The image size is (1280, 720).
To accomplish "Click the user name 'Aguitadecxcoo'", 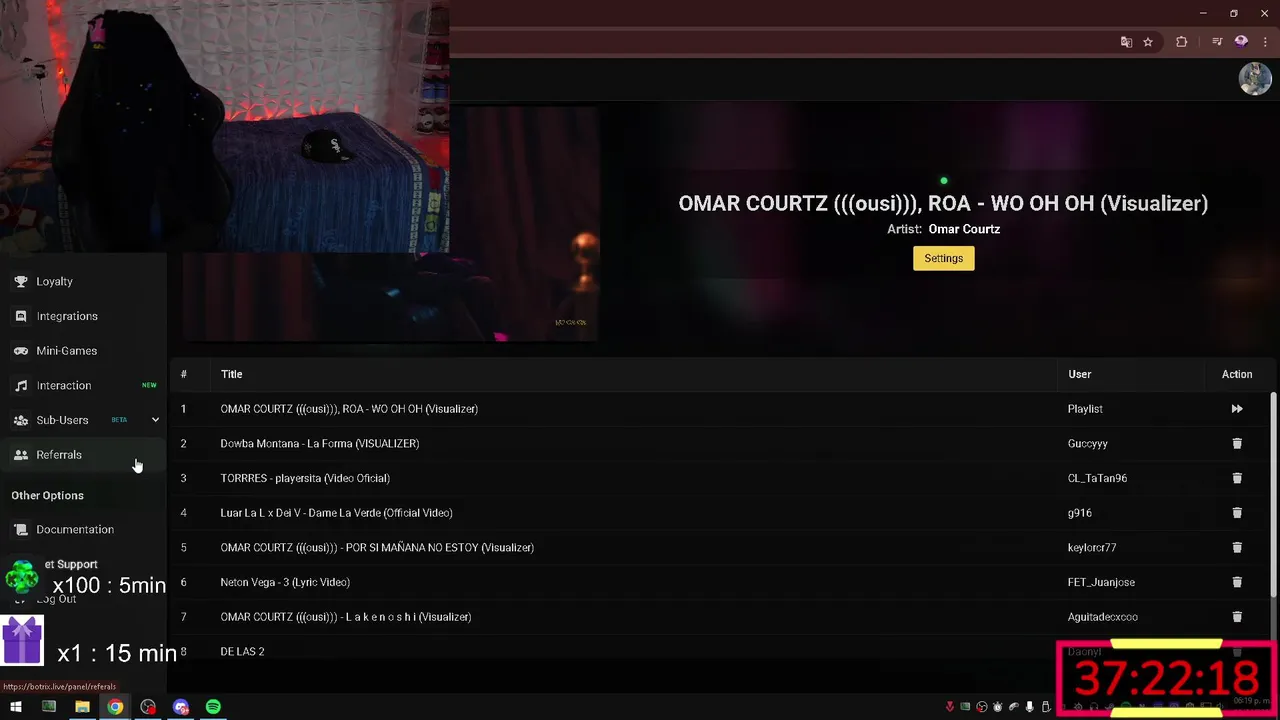I will [1103, 617].
